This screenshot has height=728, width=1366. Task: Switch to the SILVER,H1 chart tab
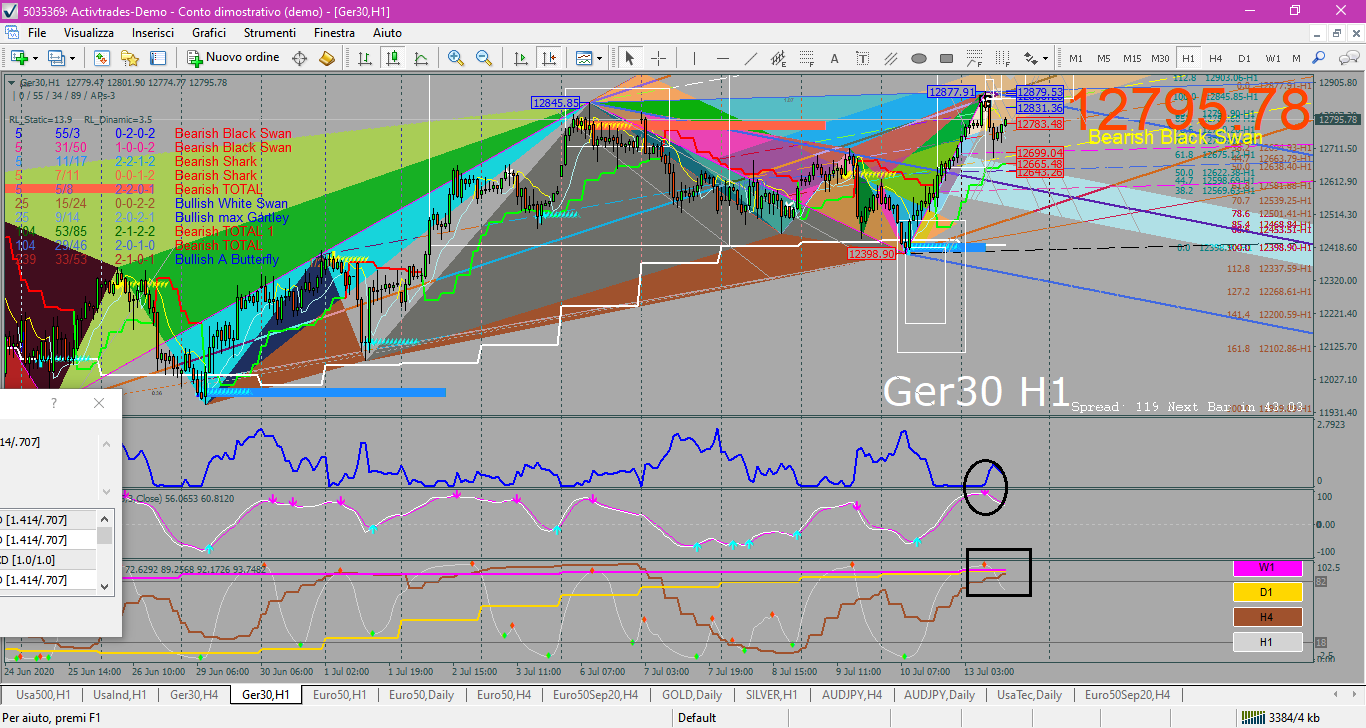[772, 694]
